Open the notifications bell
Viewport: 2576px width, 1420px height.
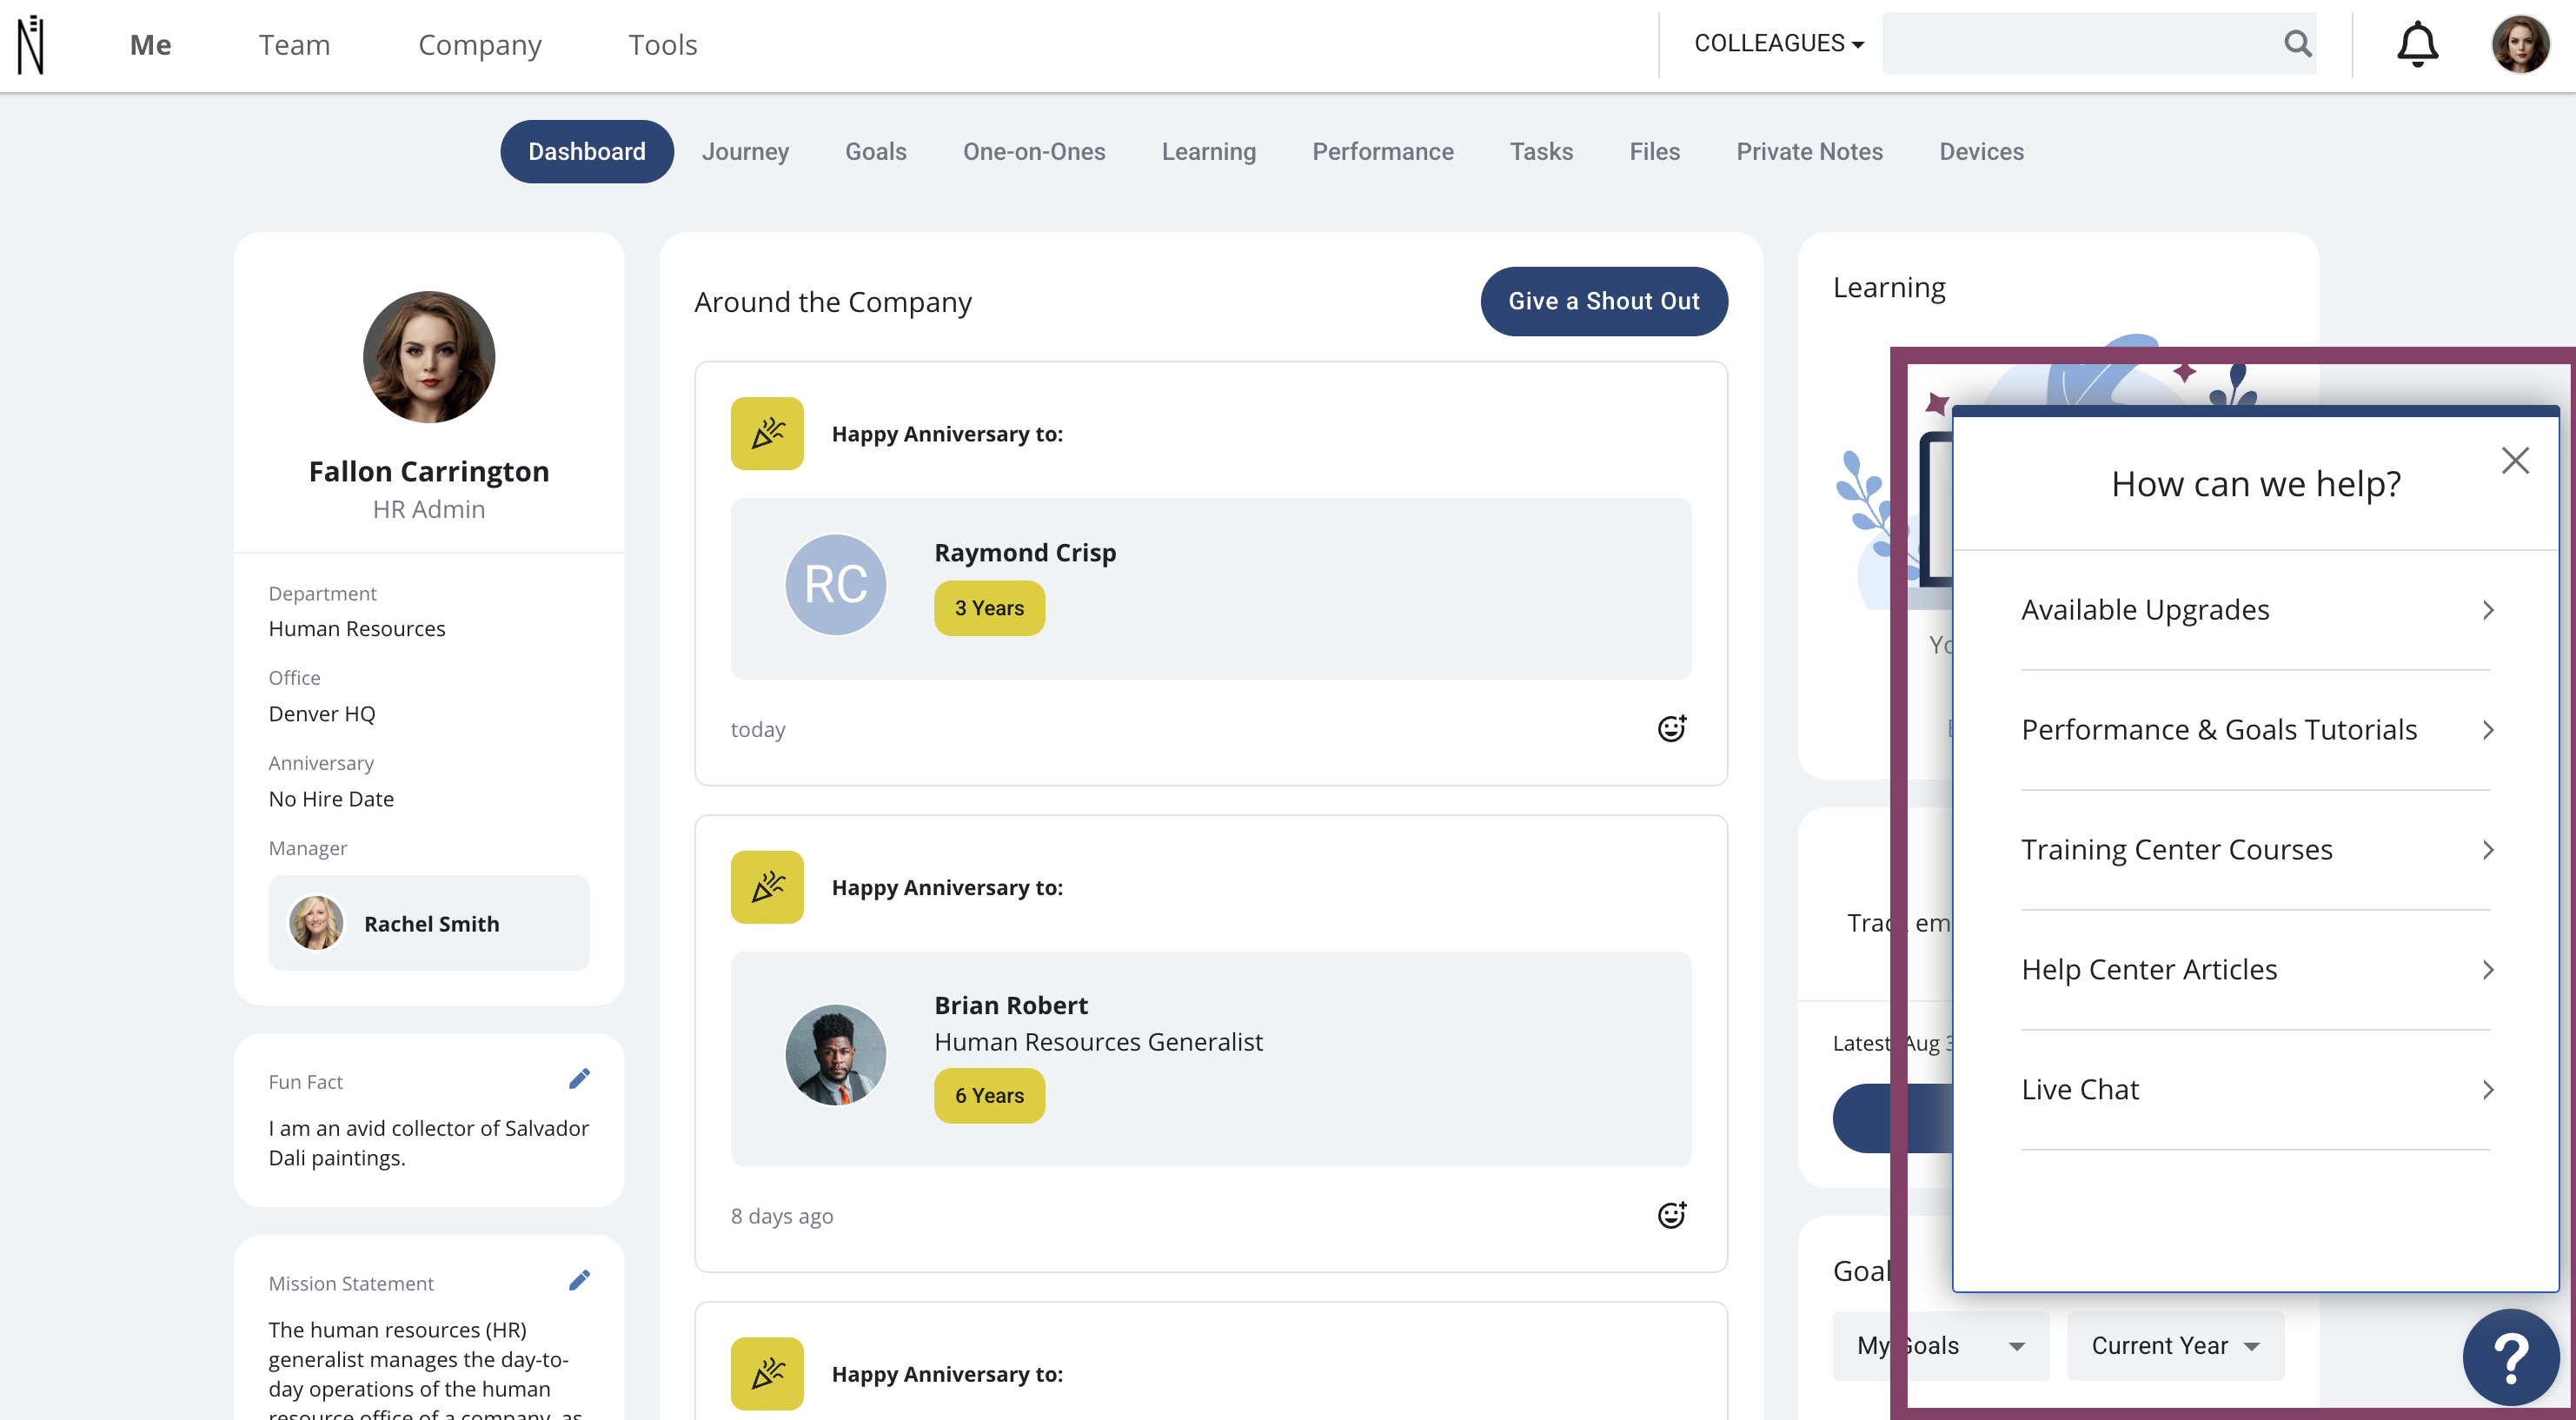[2417, 44]
